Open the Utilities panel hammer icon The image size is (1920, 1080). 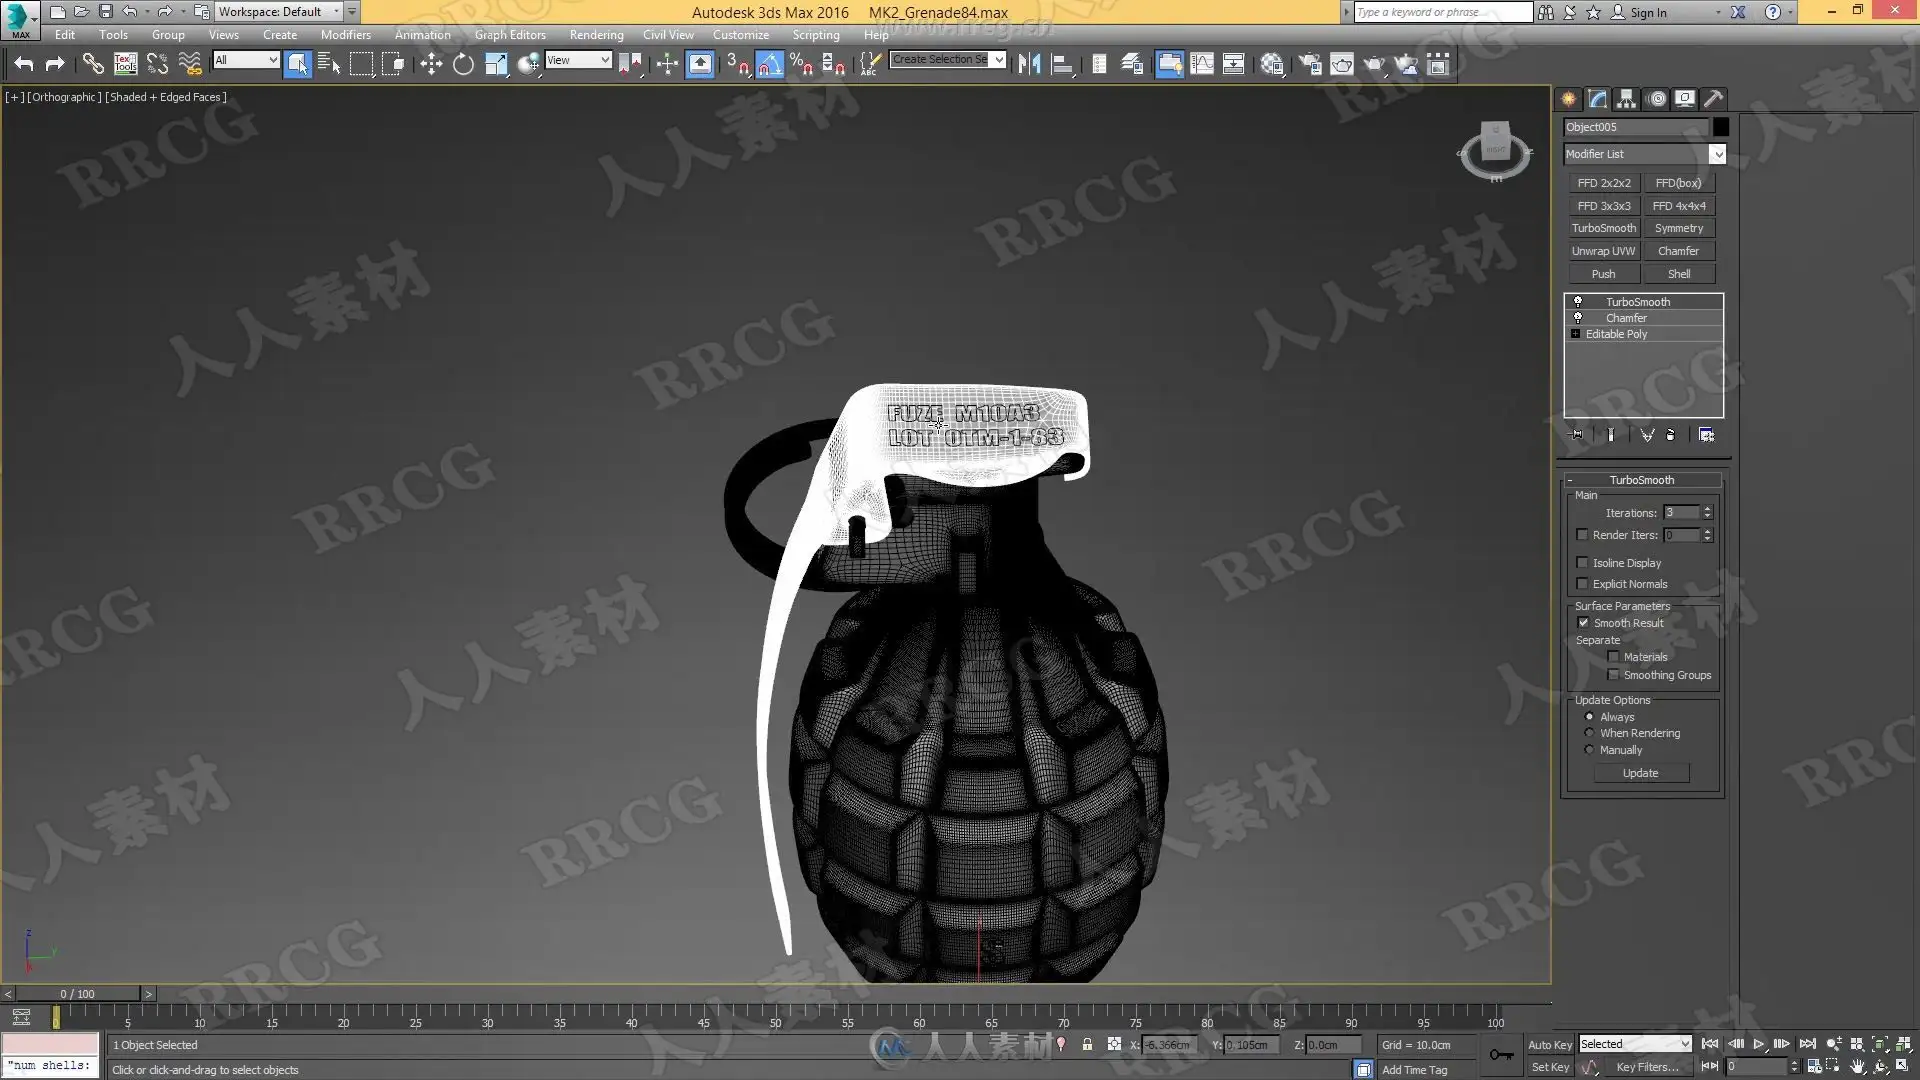[x=1714, y=98]
